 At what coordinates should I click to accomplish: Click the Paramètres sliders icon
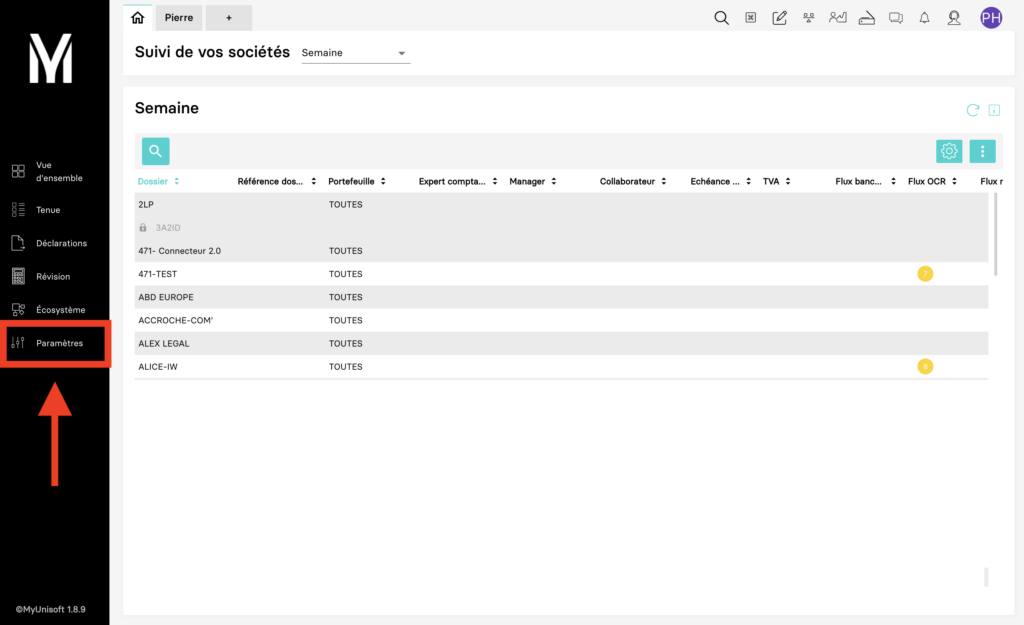tap(18, 343)
